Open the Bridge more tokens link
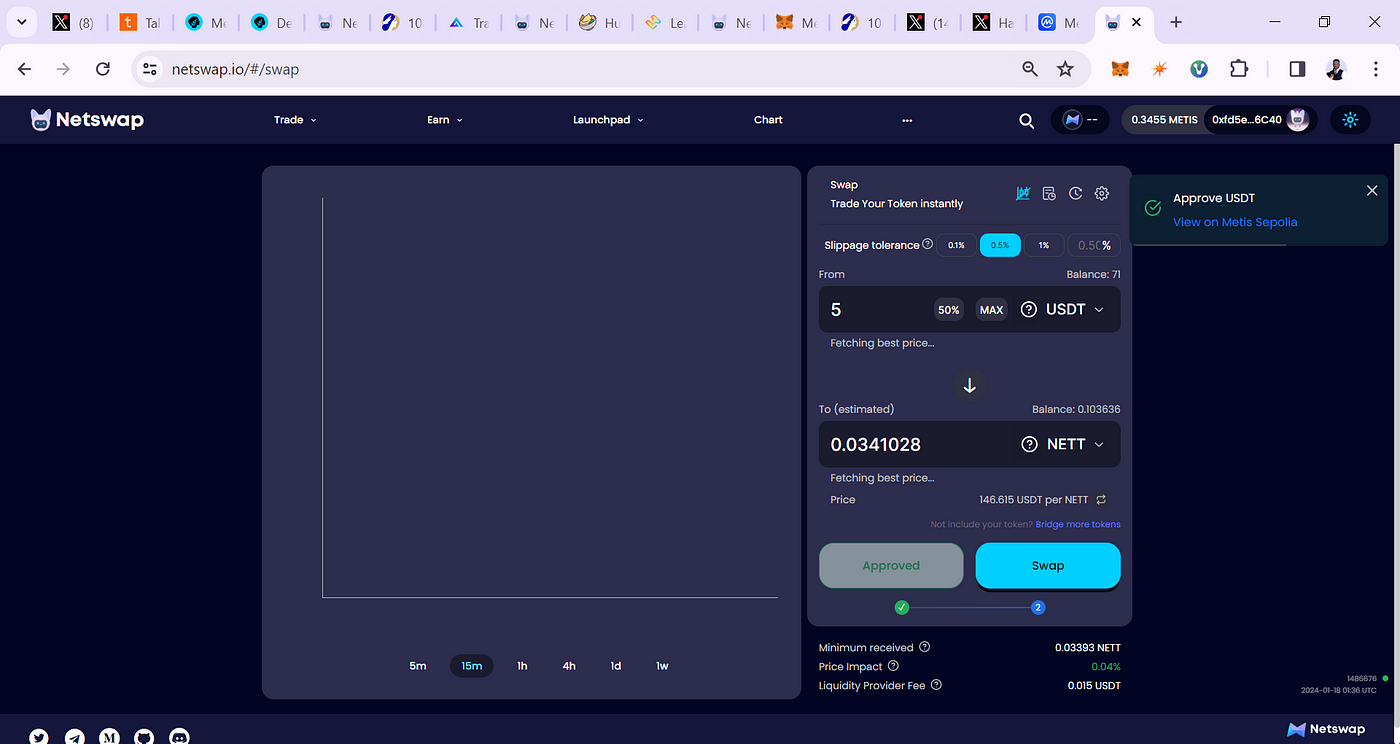1400x744 pixels. tap(1078, 524)
